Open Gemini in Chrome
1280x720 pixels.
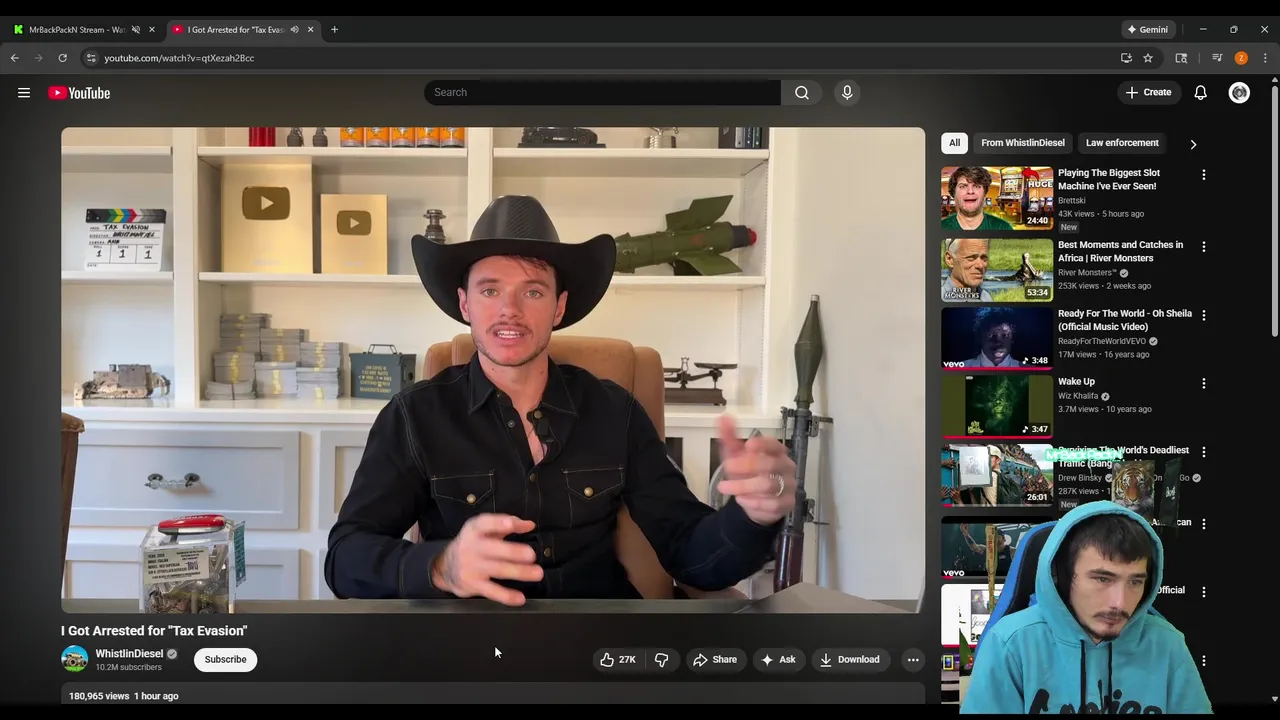(x=1147, y=30)
